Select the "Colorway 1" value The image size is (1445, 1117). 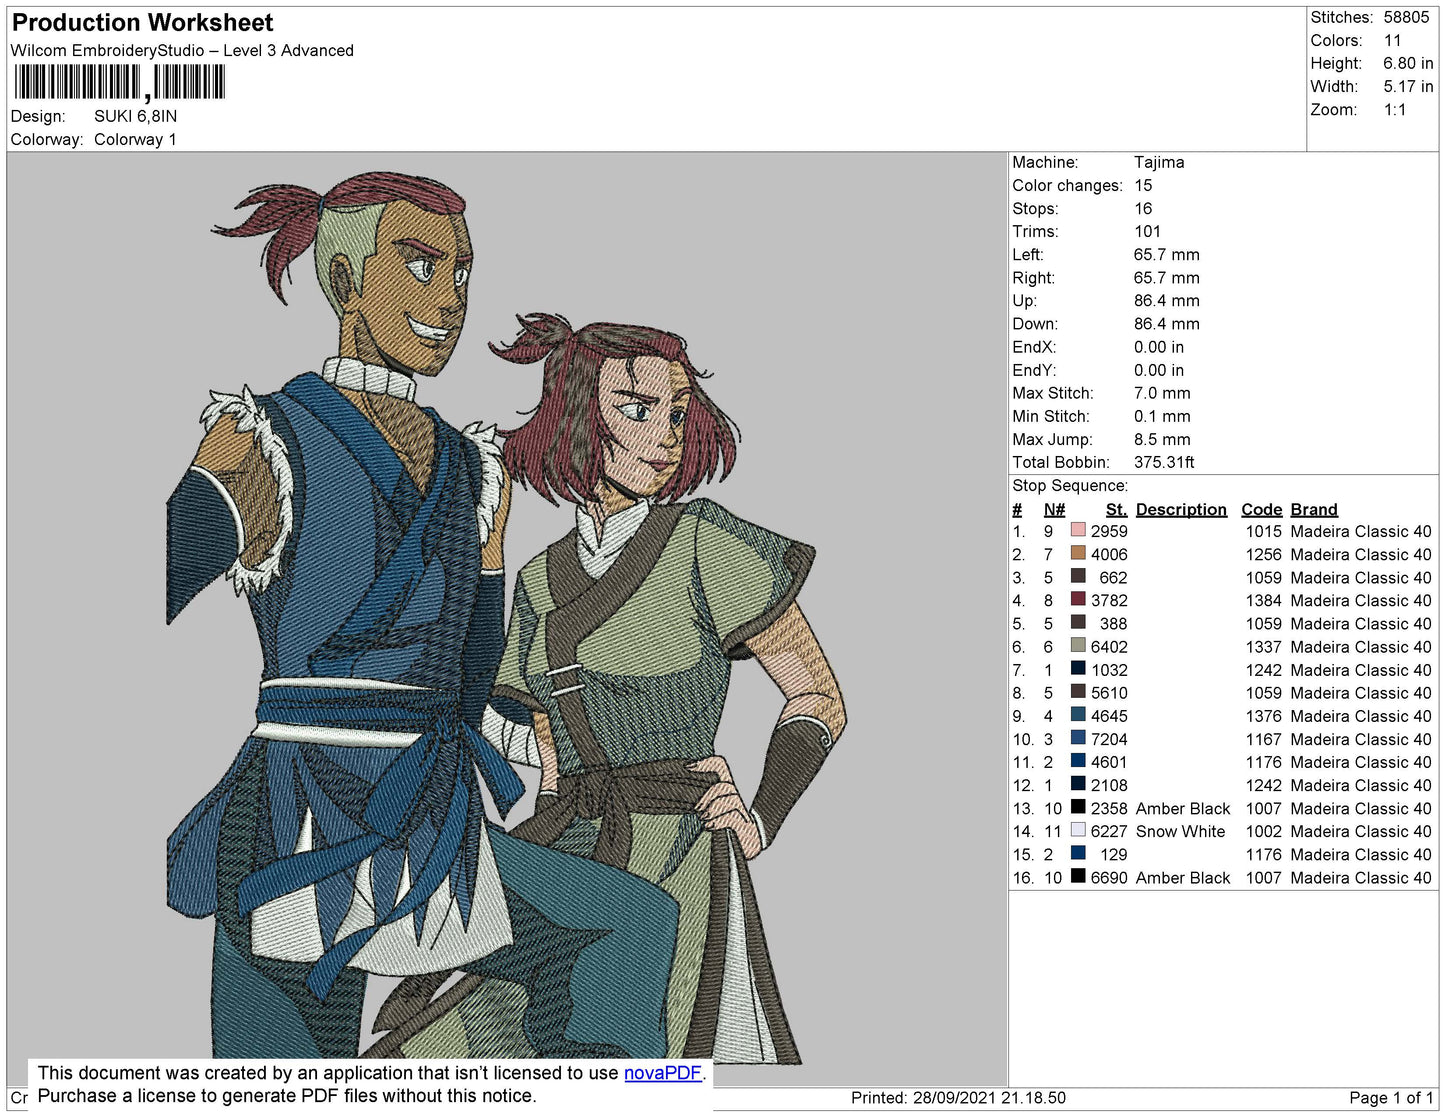click(x=135, y=139)
